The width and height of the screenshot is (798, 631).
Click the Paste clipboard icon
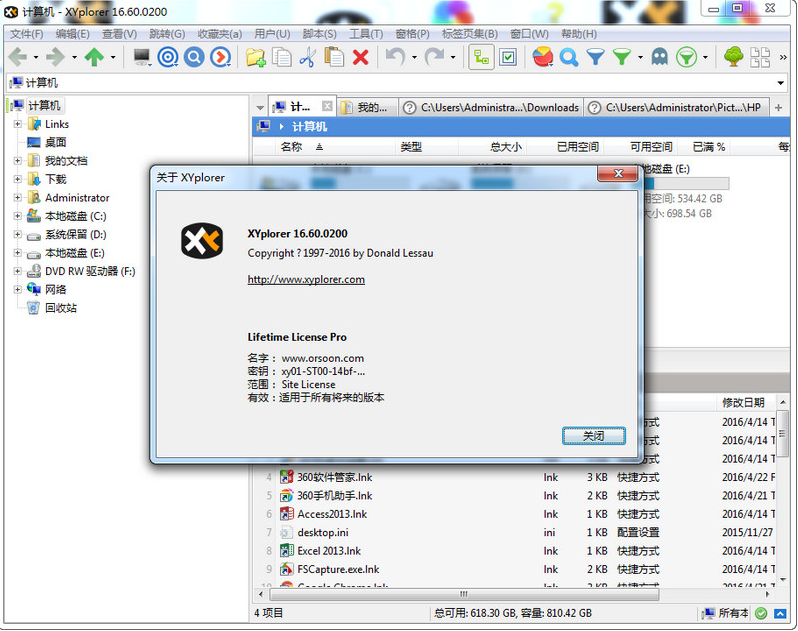point(334,57)
